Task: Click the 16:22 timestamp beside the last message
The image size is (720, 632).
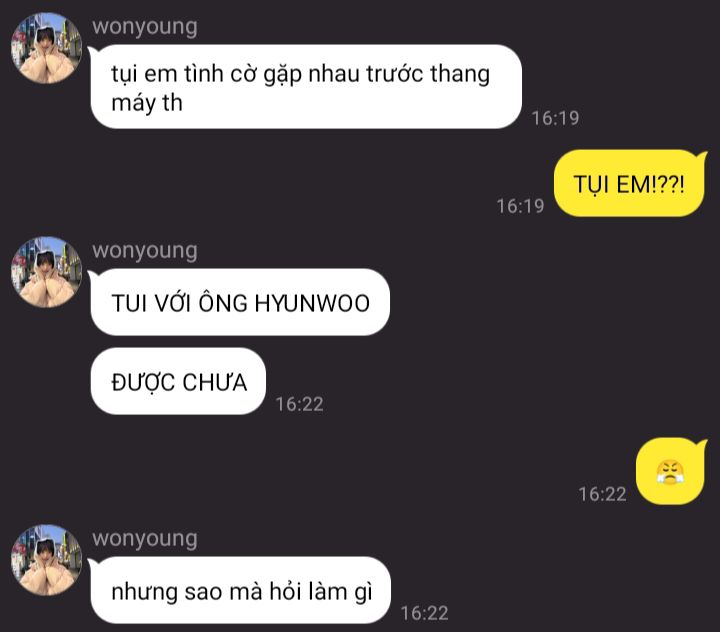Action: 424,613
